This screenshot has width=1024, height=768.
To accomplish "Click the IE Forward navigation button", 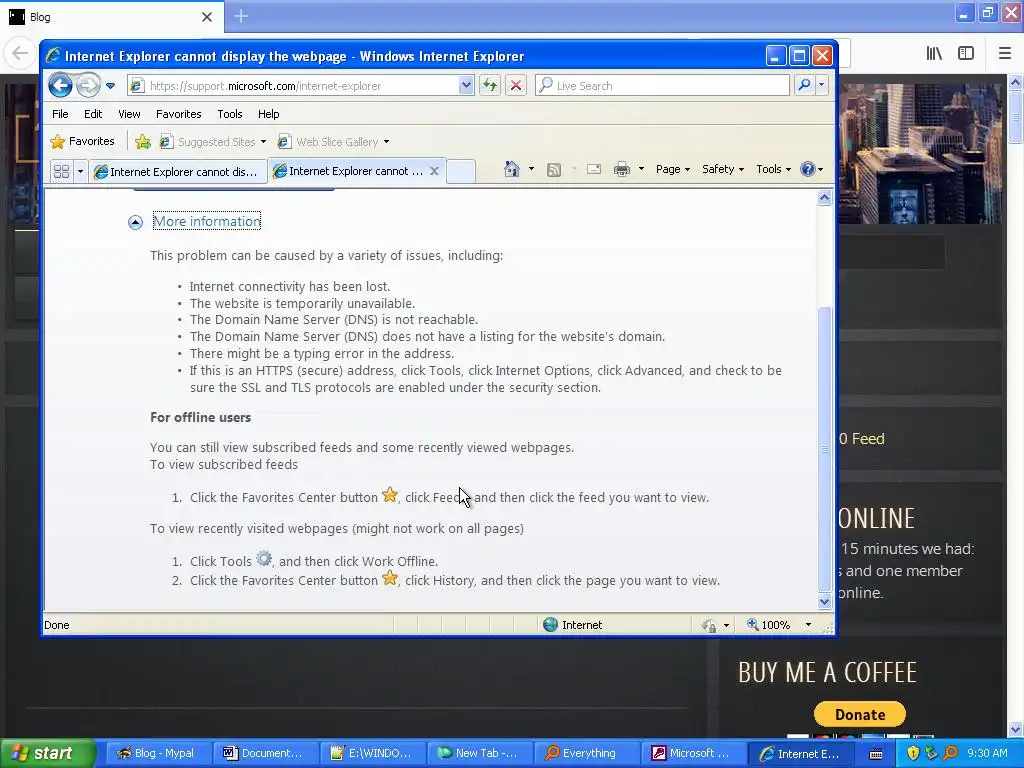I will pyautogui.click(x=88, y=86).
